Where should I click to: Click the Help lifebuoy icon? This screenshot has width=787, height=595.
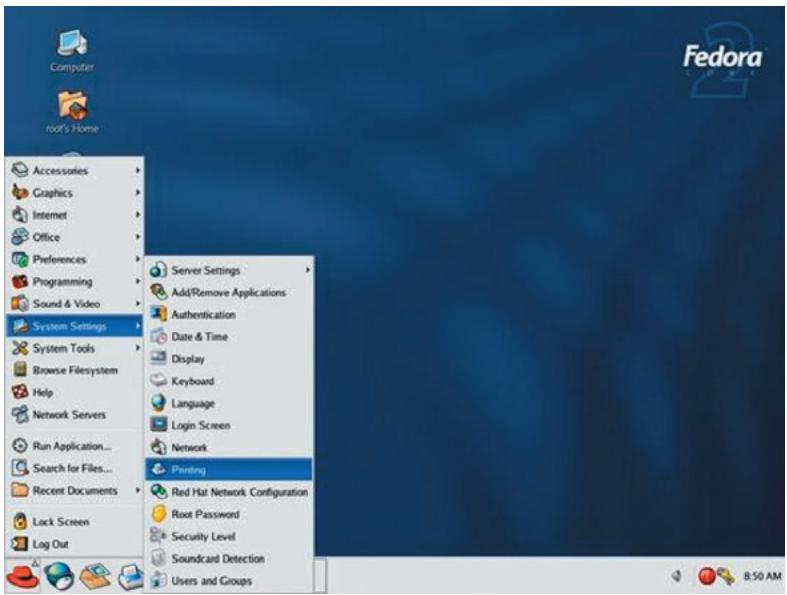(20, 392)
